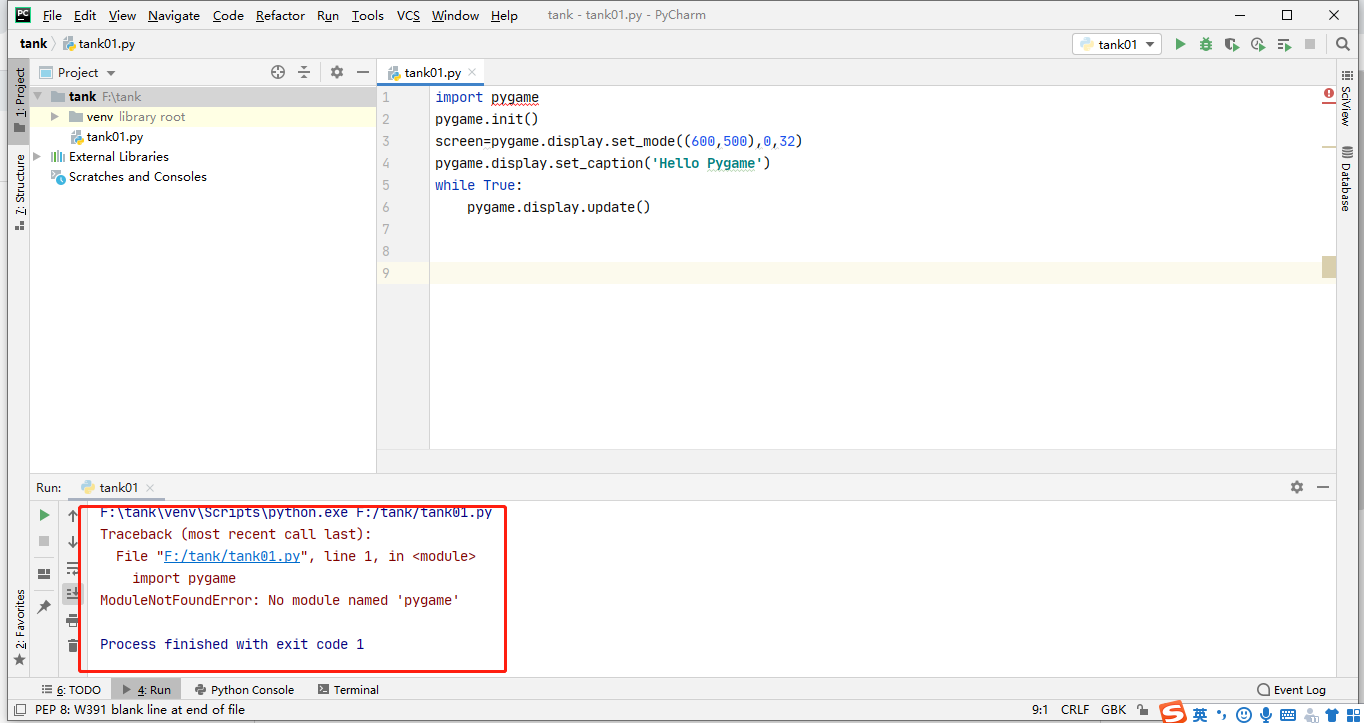Click the Sogou microphone voice input icon
Image resolution: width=1364 pixels, height=723 pixels.
[x=1266, y=714]
